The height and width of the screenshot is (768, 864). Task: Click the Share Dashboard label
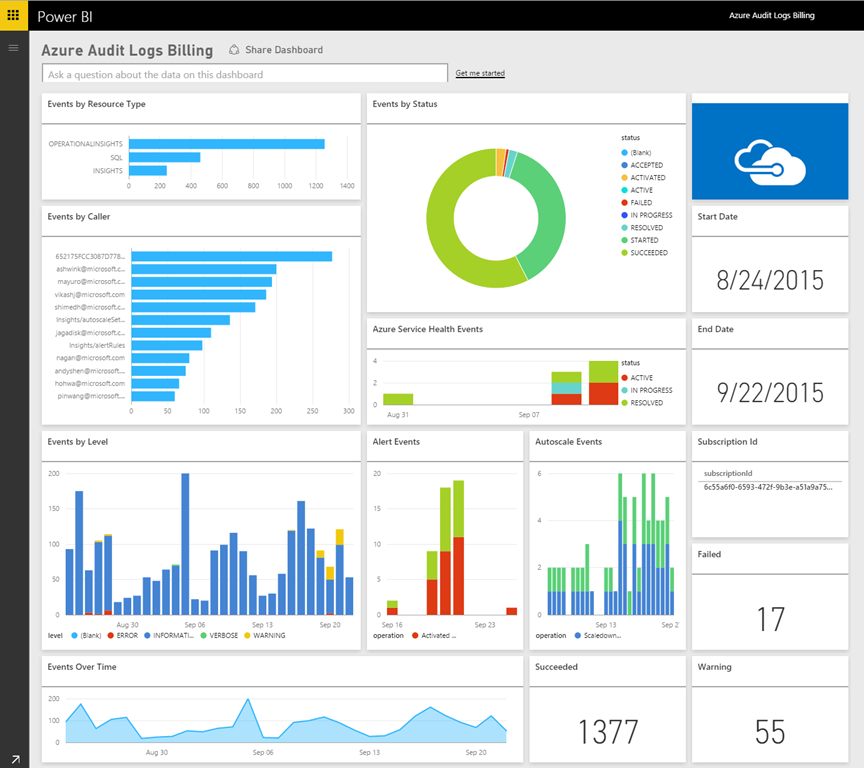284,50
